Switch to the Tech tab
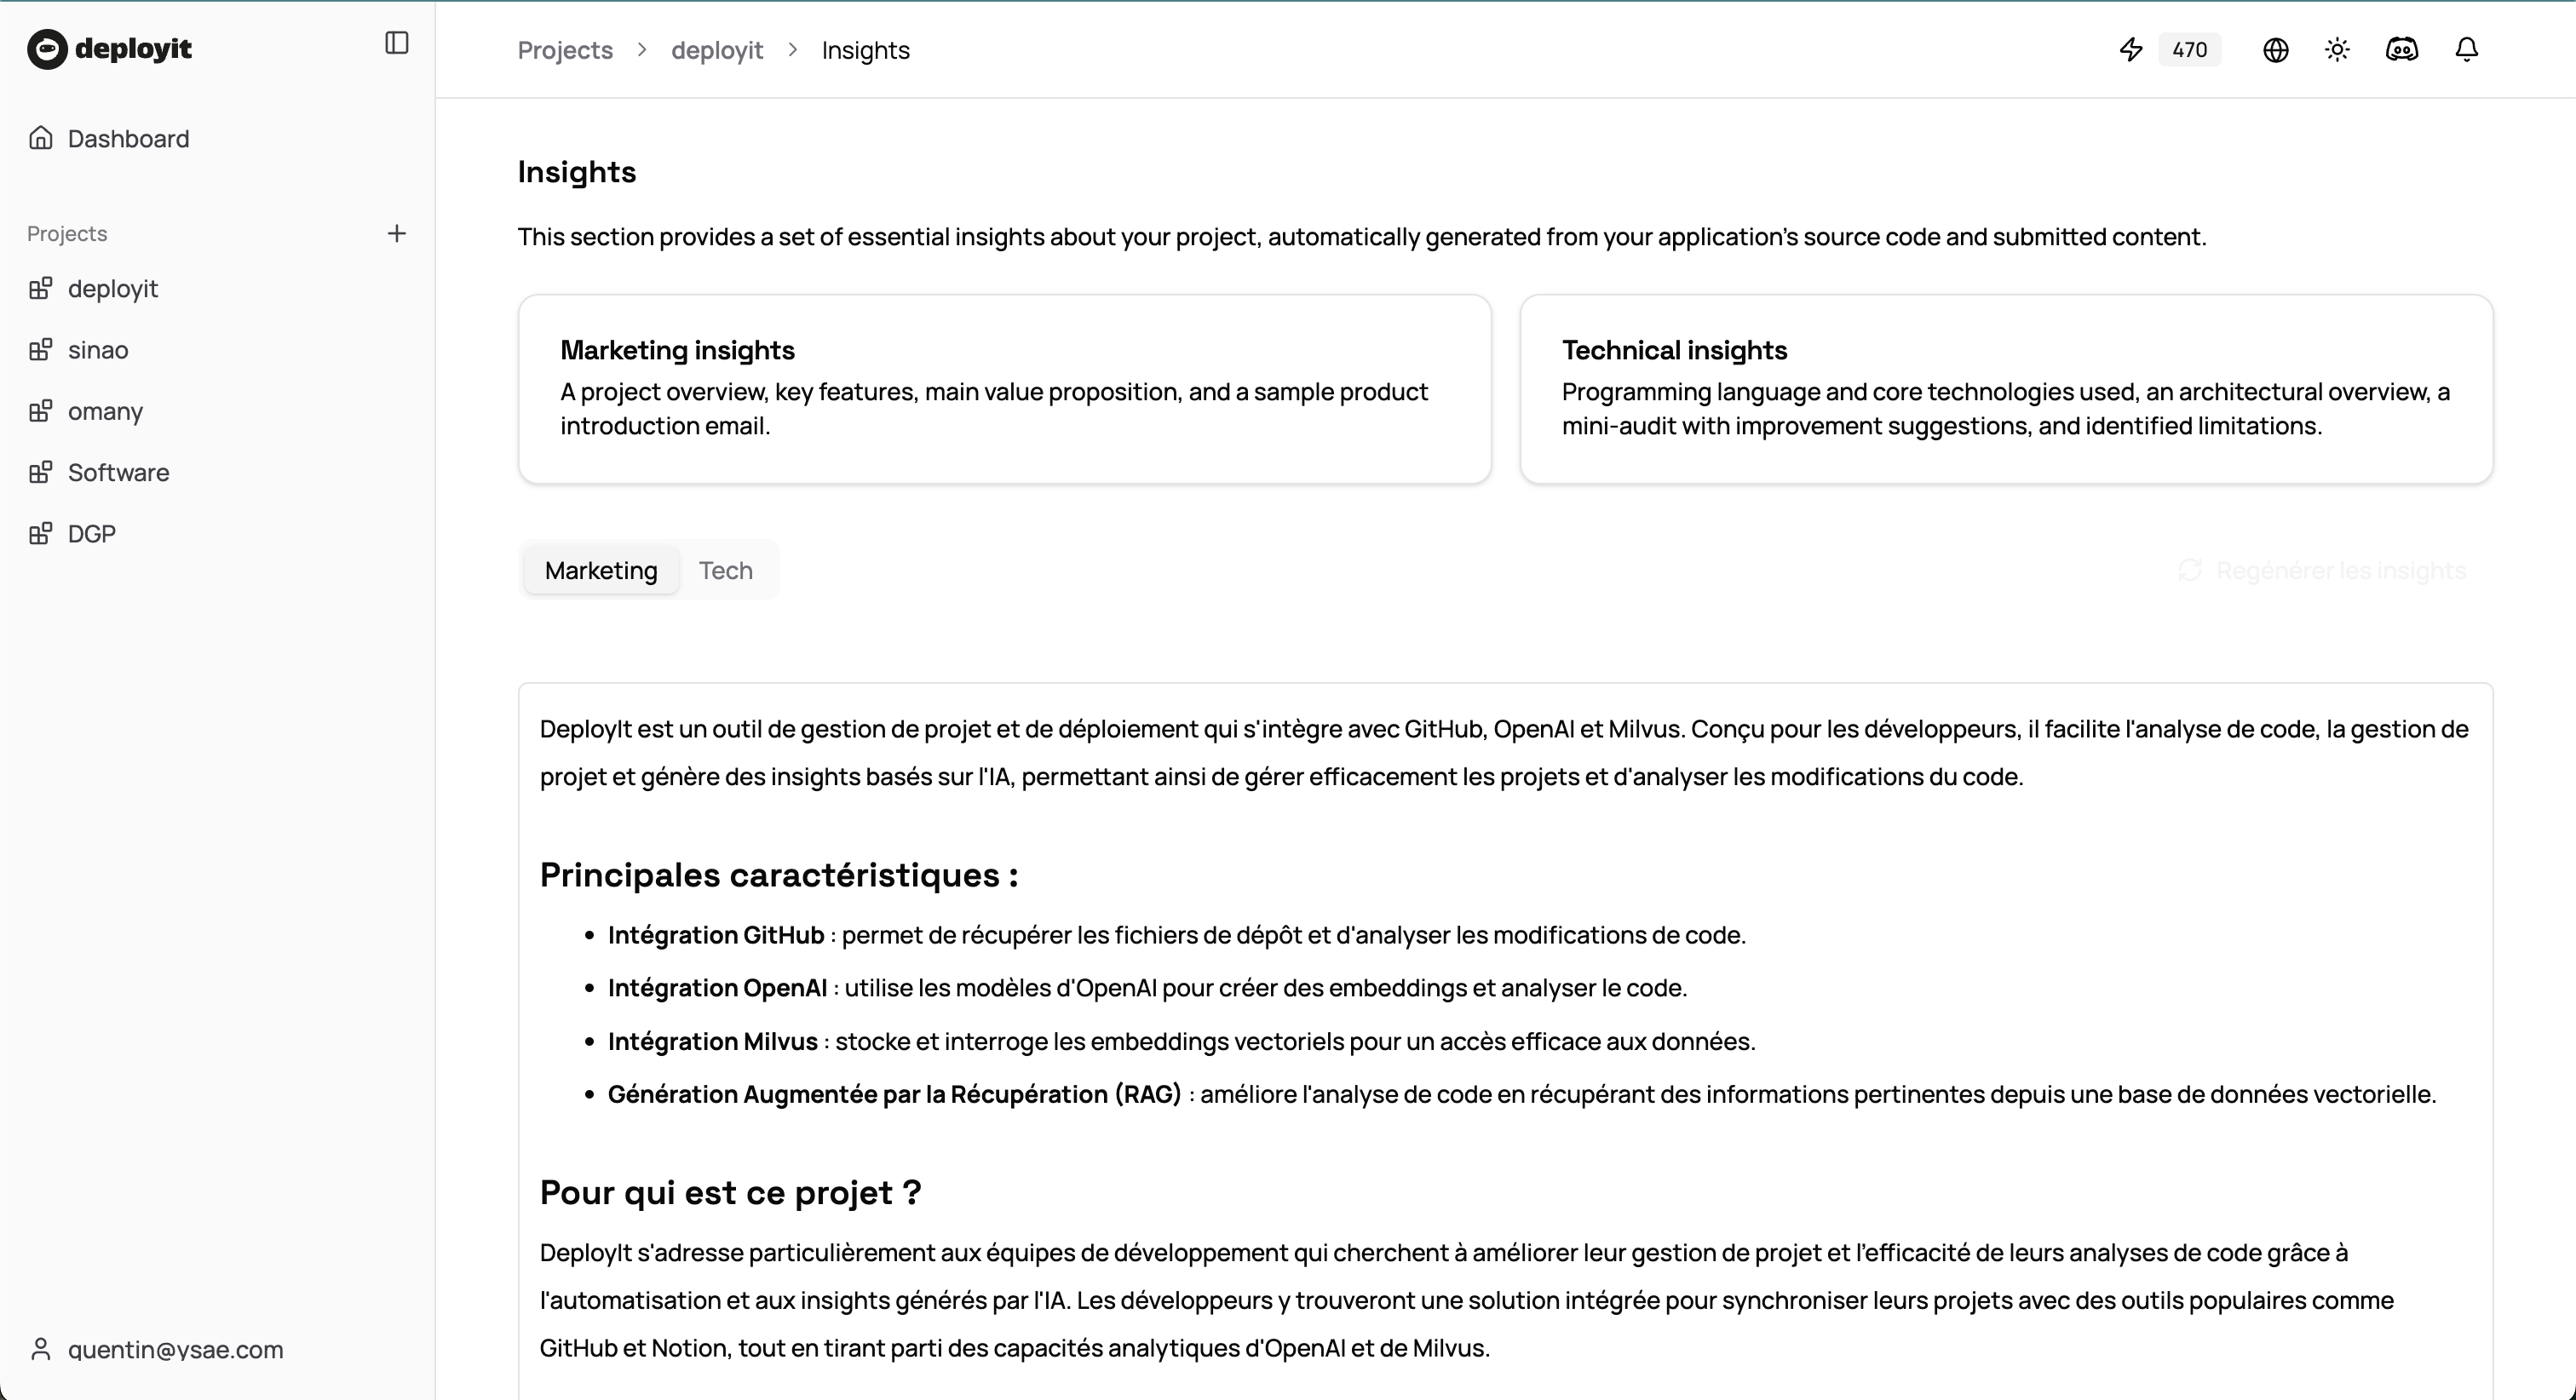This screenshot has width=2576, height=1400. pyautogui.click(x=724, y=570)
